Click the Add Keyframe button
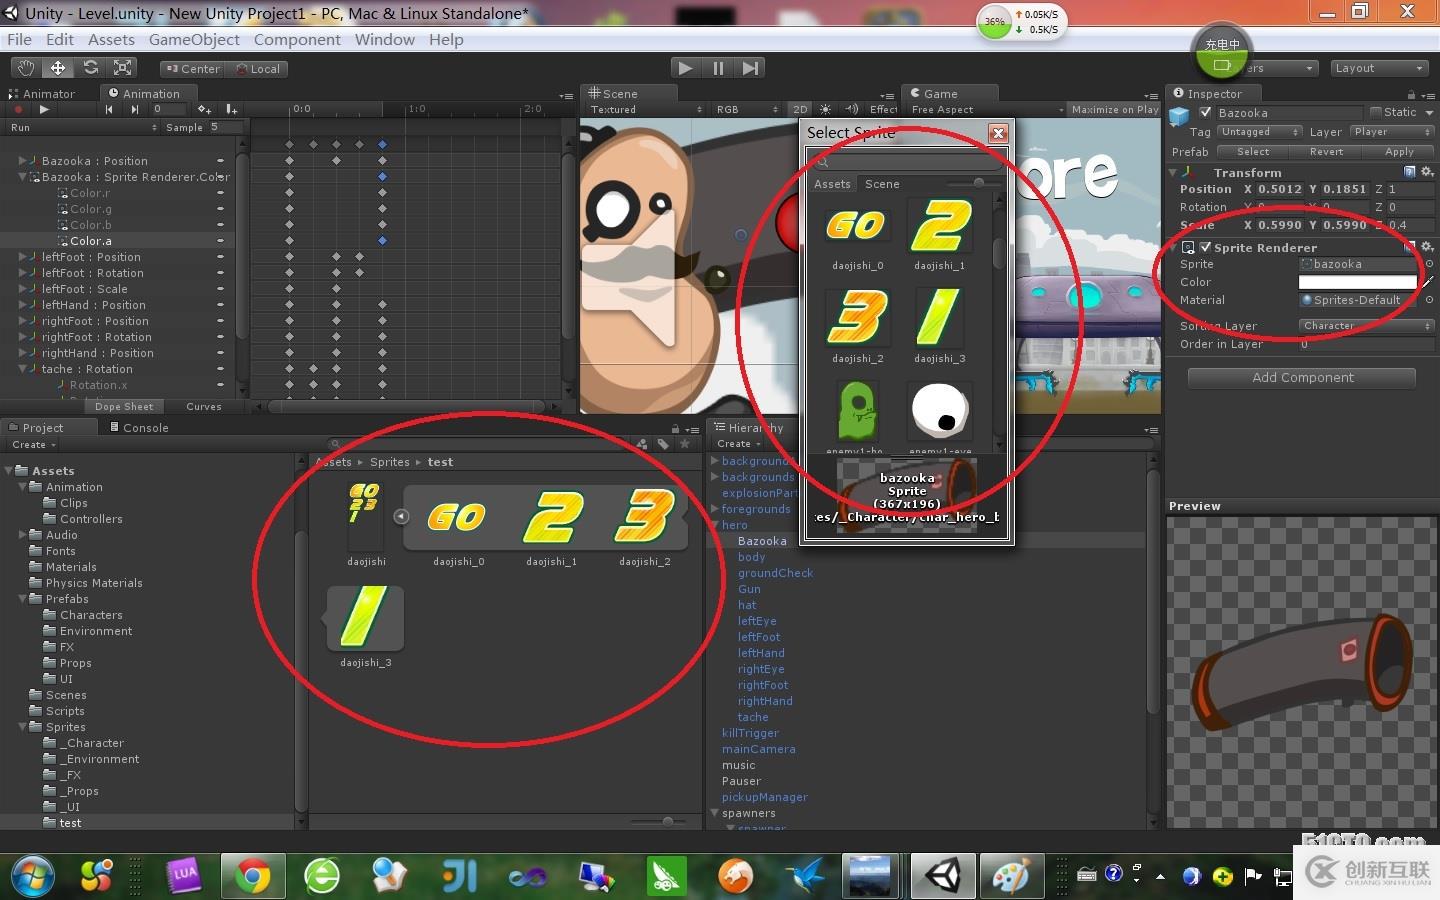The width and height of the screenshot is (1440, 900). coord(205,110)
